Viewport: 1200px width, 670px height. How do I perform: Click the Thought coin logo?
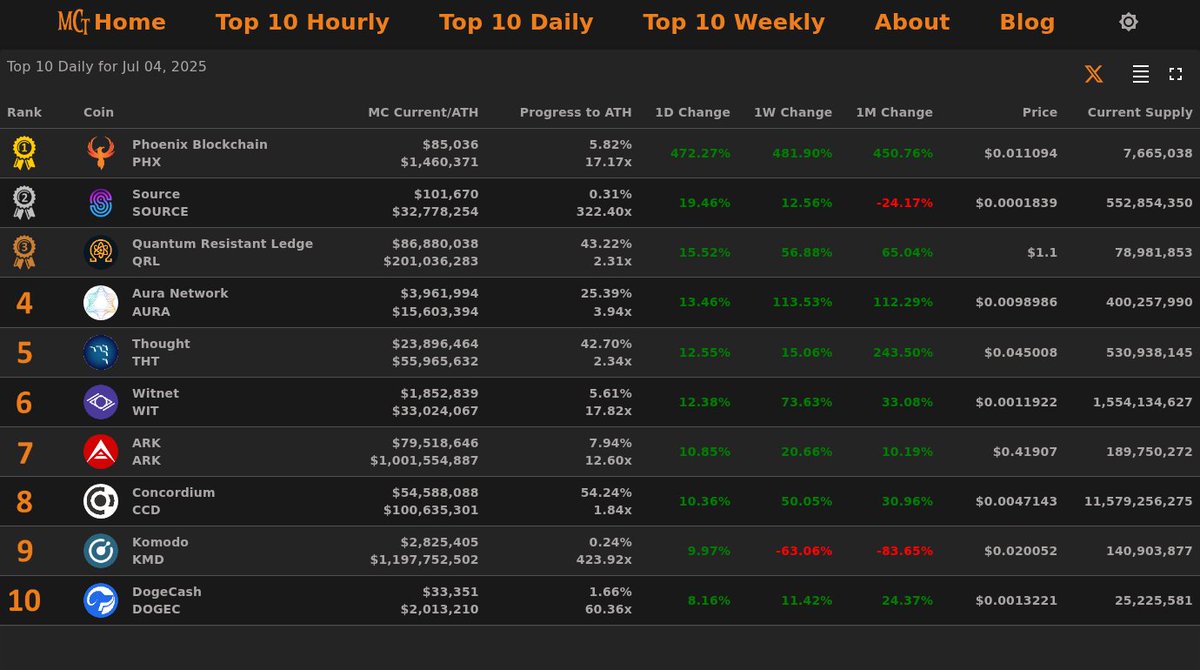pyautogui.click(x=101, y=352)
